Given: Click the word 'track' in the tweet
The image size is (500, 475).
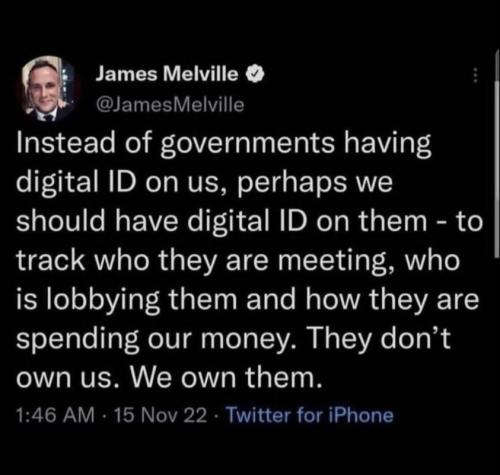Looking at the screenshot, I should (51, 260).
